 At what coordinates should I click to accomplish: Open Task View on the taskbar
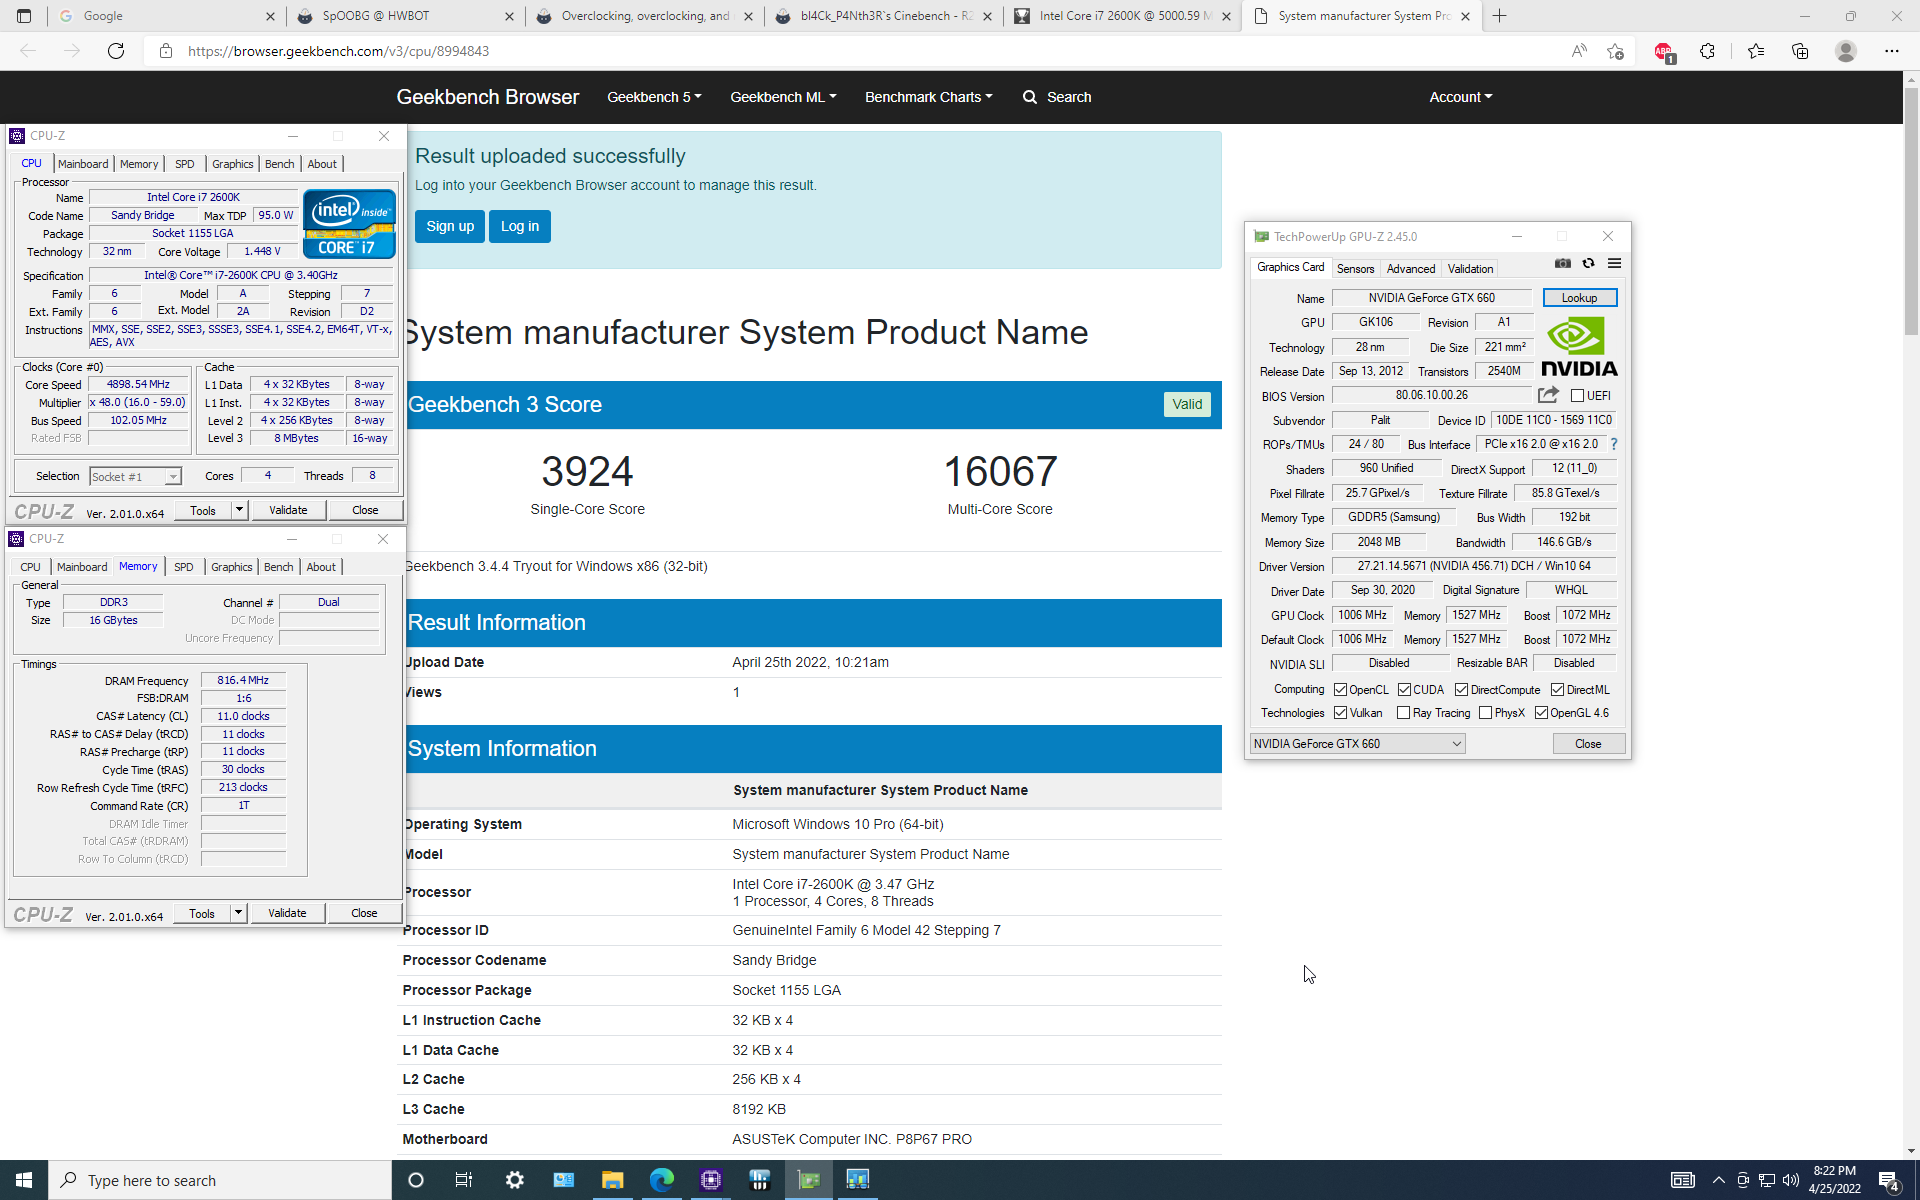(x=464, y=1180)
